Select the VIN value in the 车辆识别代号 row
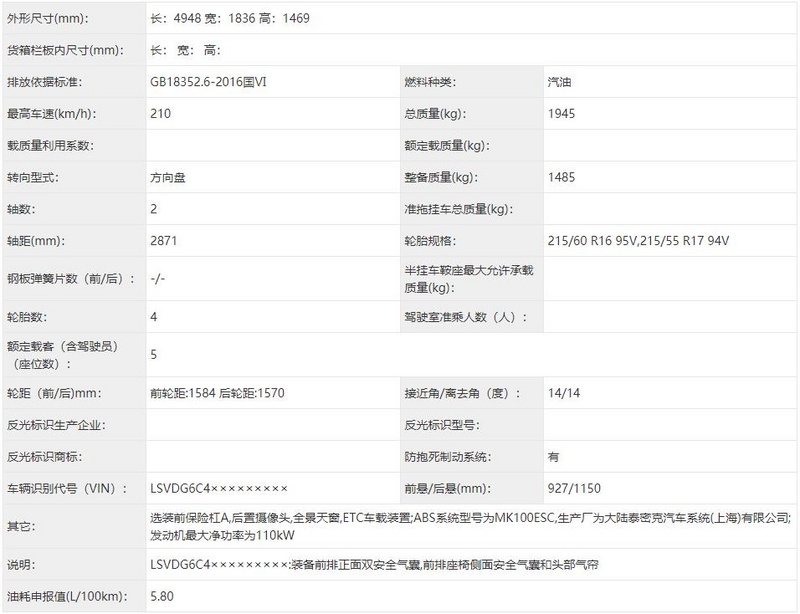 click(219, 488)
